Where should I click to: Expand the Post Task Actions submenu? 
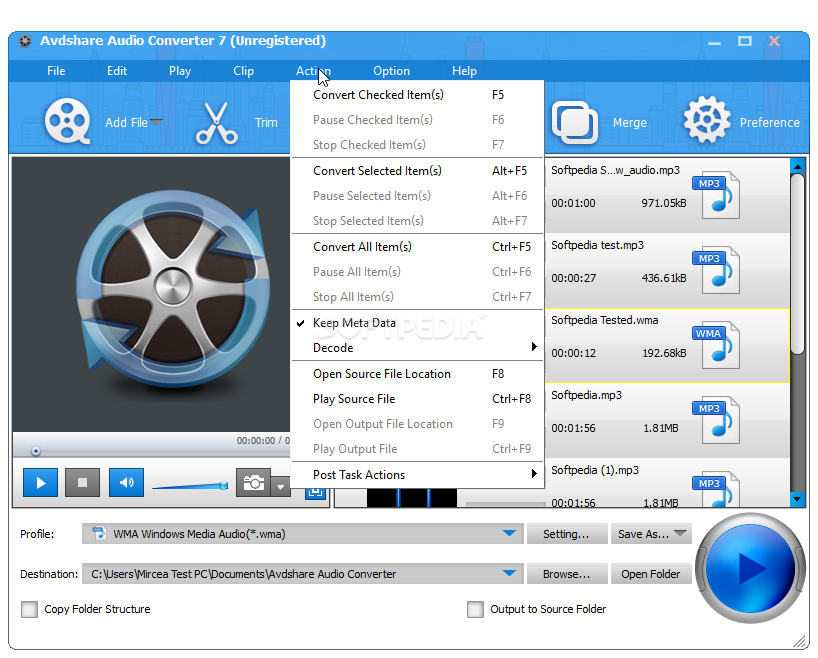tap(417, 475)
